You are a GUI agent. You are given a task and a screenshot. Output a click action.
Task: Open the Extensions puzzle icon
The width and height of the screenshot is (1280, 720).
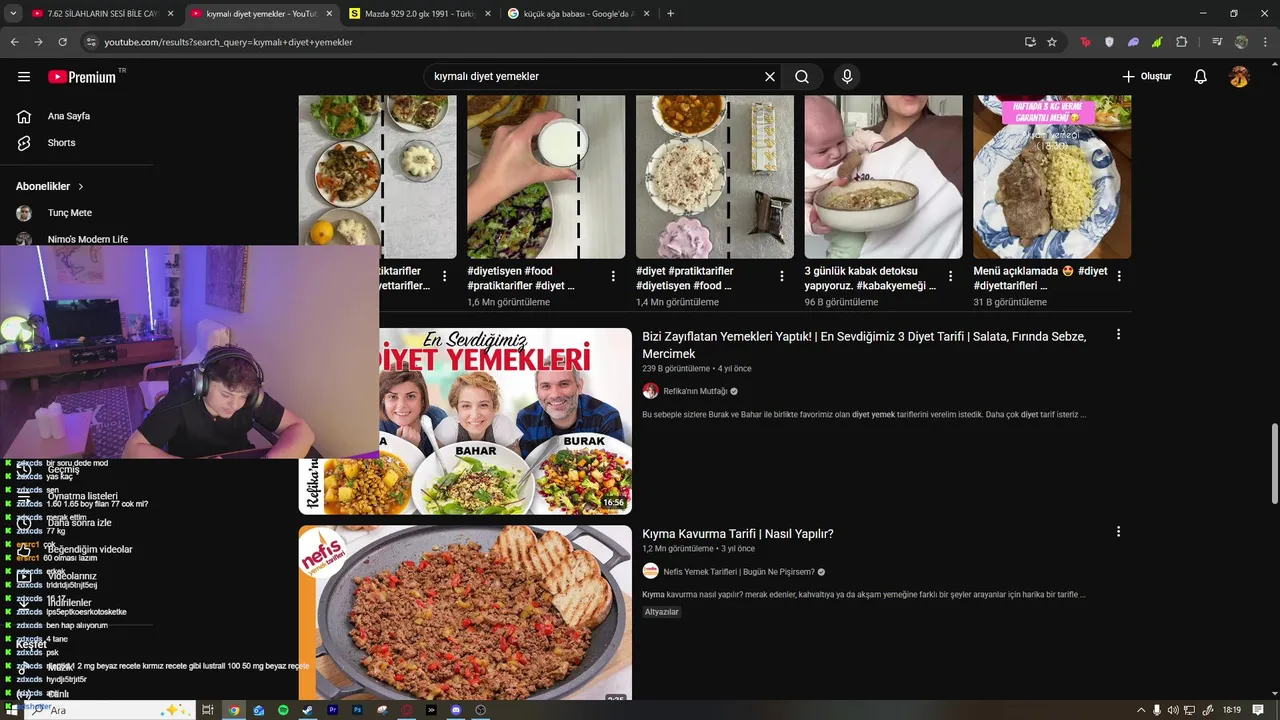(x=1182, y=42)
